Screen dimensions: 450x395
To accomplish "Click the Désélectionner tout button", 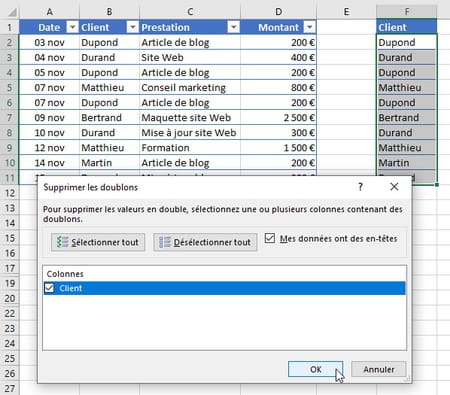I will (205, 242).
